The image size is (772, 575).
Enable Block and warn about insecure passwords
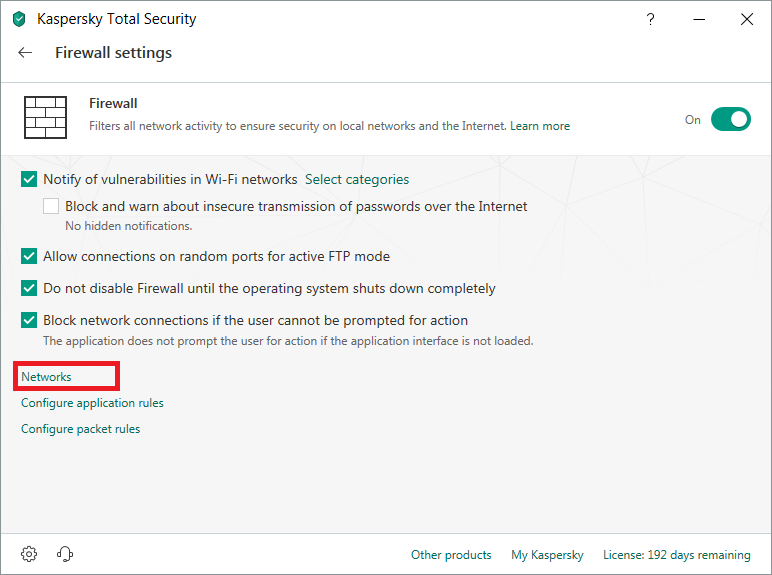coord(51,206)
